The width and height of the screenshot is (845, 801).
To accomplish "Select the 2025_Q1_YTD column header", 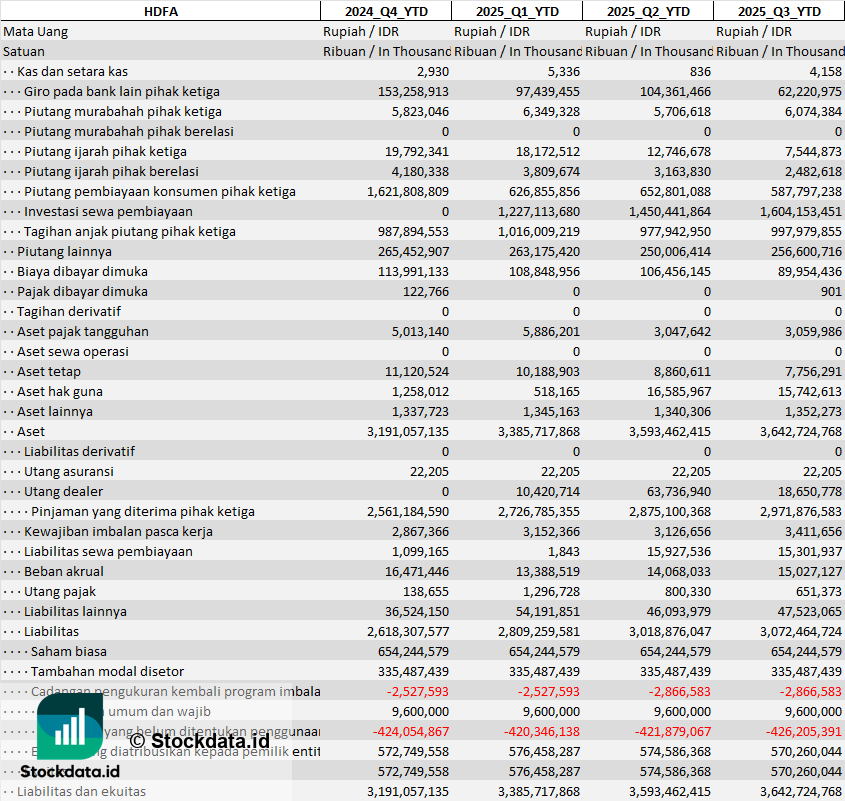I will [516, 11].
